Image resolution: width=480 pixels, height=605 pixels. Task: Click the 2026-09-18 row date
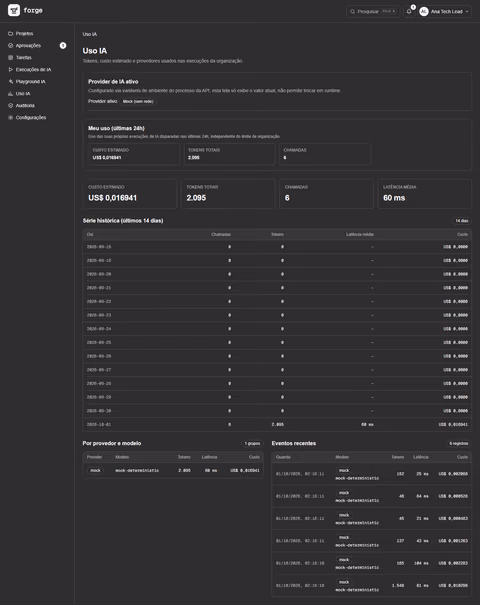[99, 247]
